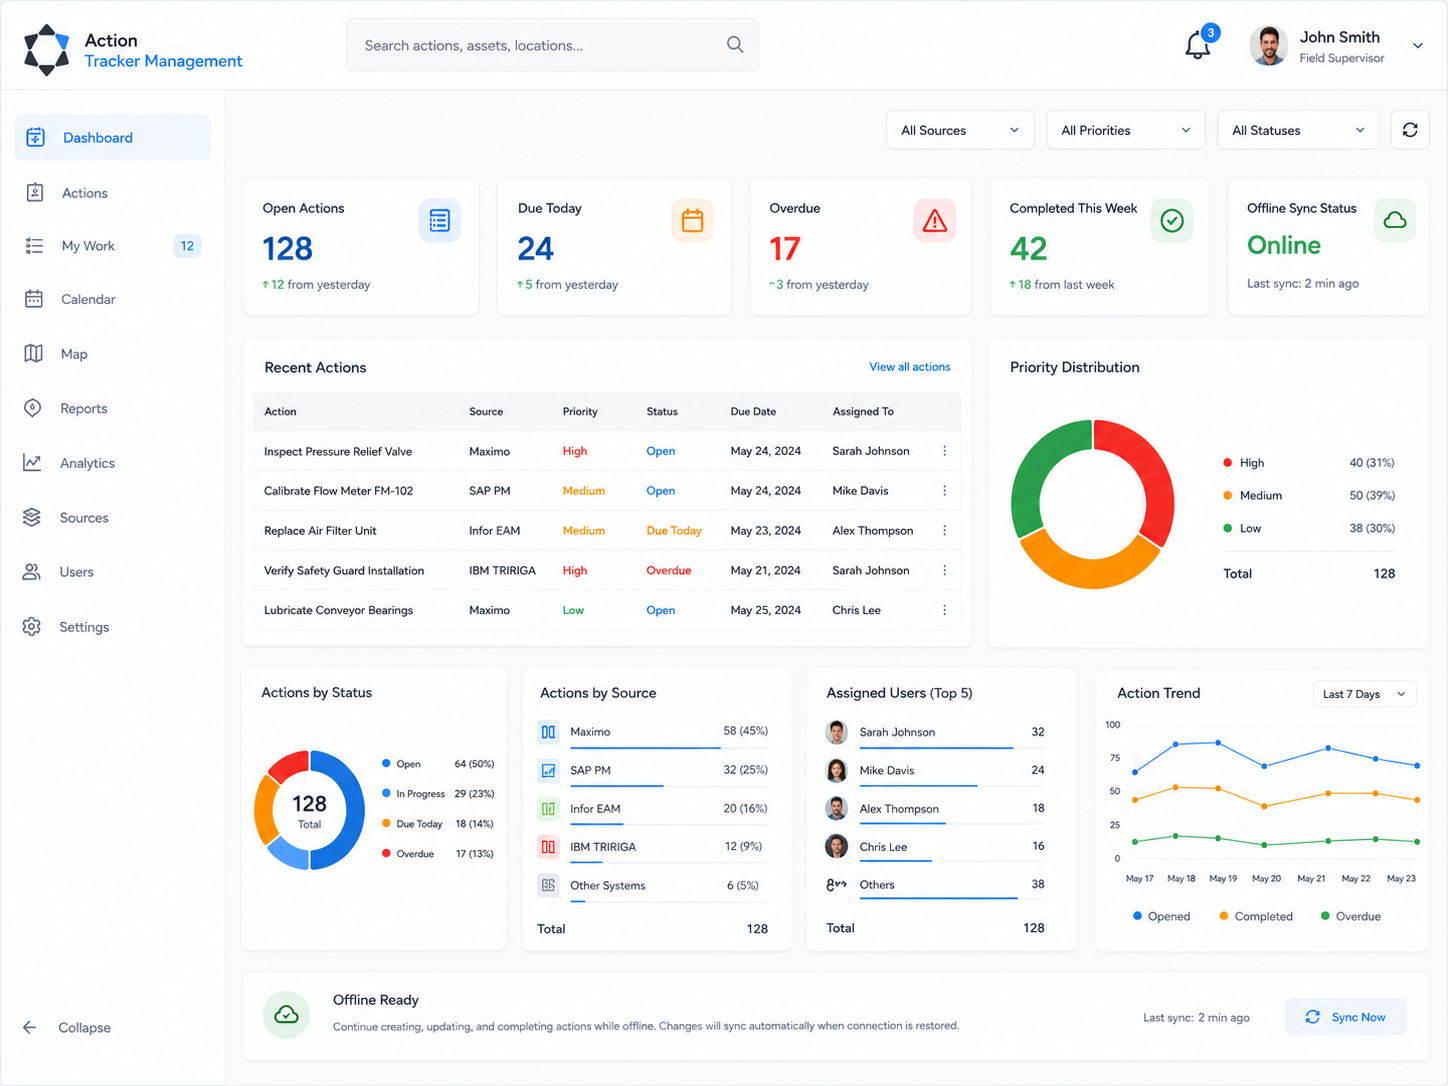Click the Maximo source icon
1448x1086 pixels.
point(548,732)
